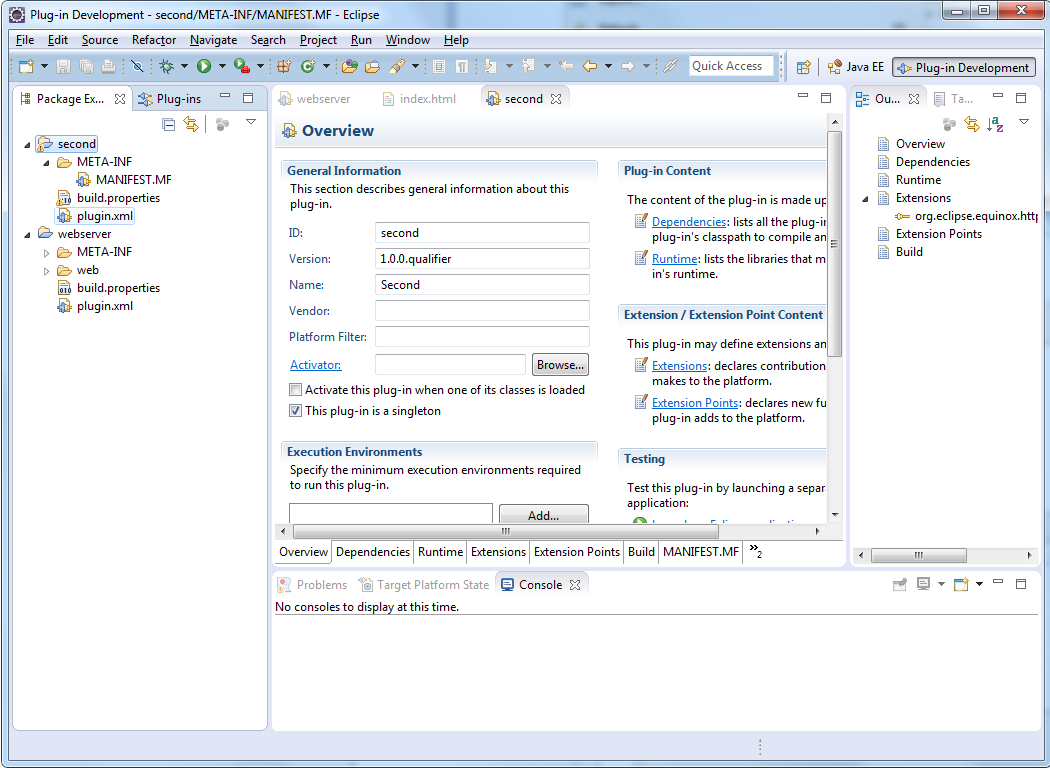Click the Activator link label
The image size is (1050, 768).
click(x=315, y=365)
